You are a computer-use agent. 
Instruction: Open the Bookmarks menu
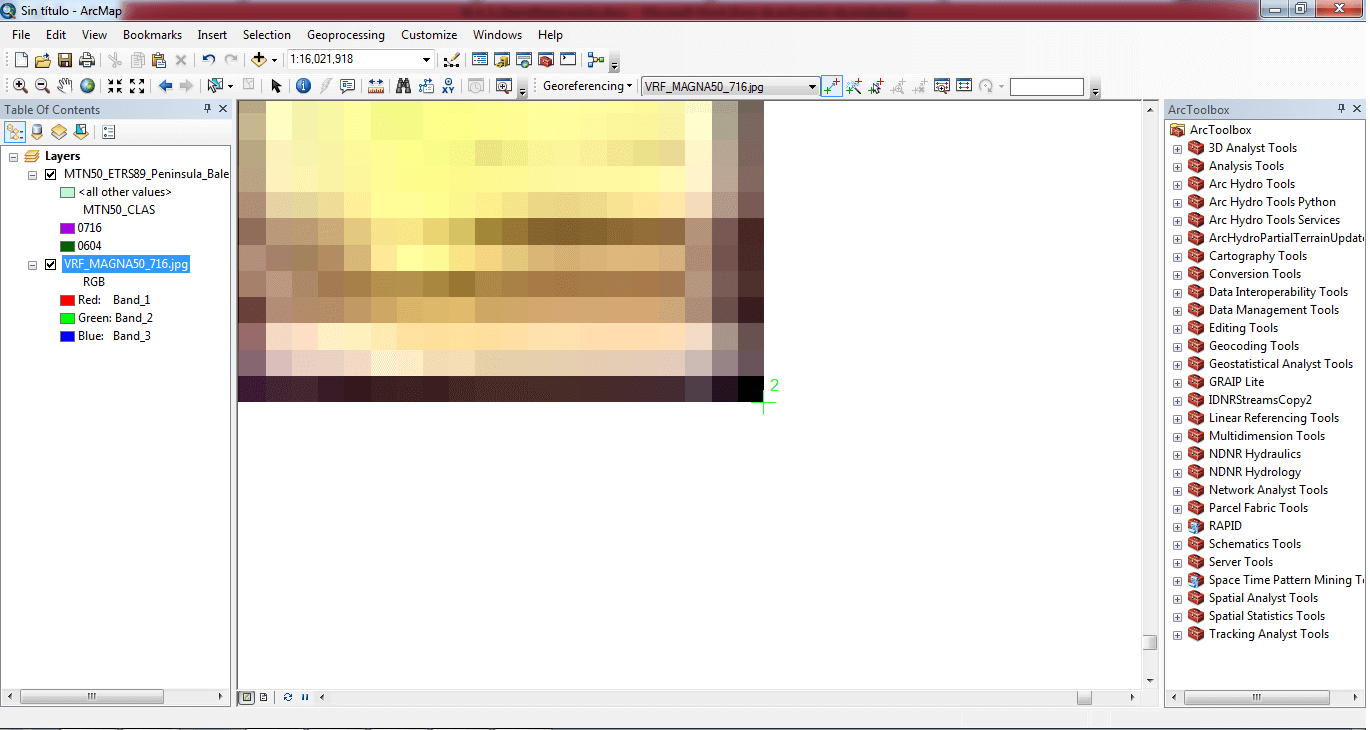click(x=152, y=35)
